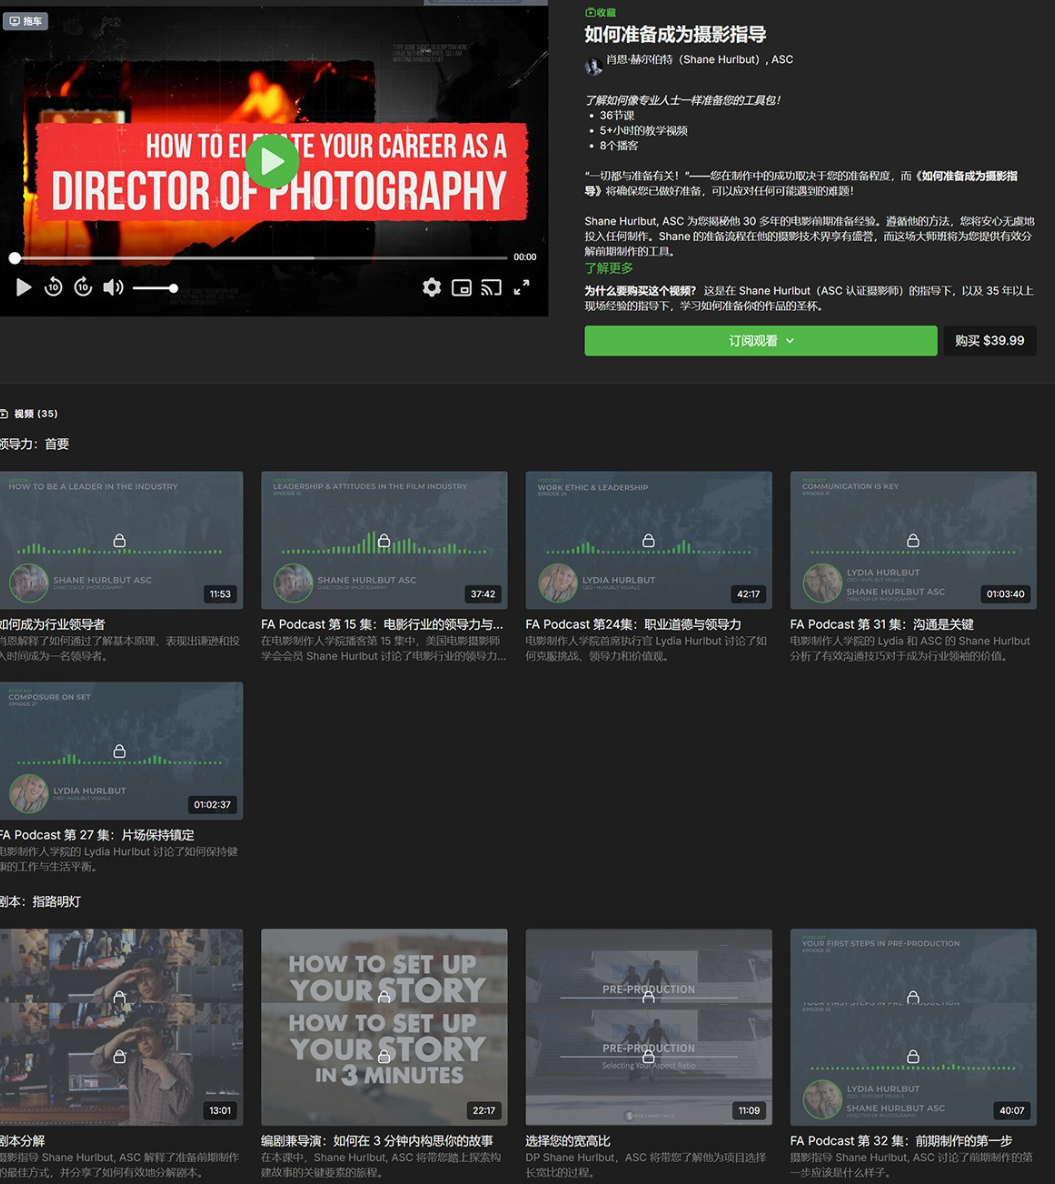This screenshot has width=1055, height=1184.
Task: Click lock icon on Composure On Set card
Action: 119,751
